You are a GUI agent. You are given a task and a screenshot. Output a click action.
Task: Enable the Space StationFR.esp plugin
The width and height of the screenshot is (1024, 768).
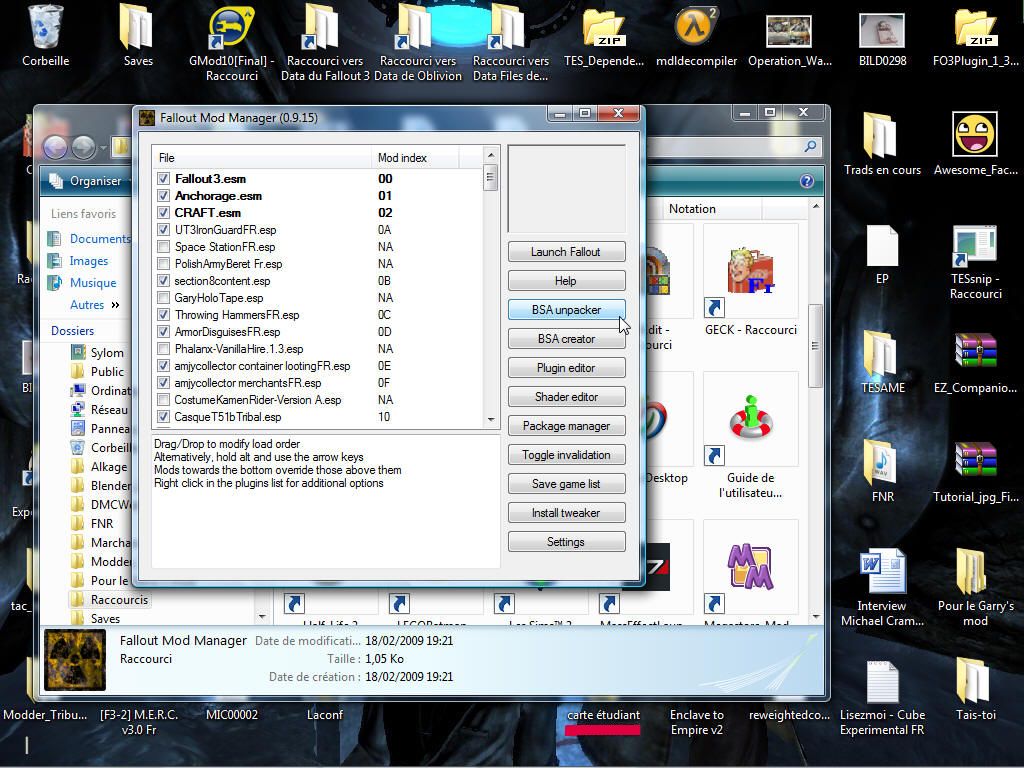point(163,246)
